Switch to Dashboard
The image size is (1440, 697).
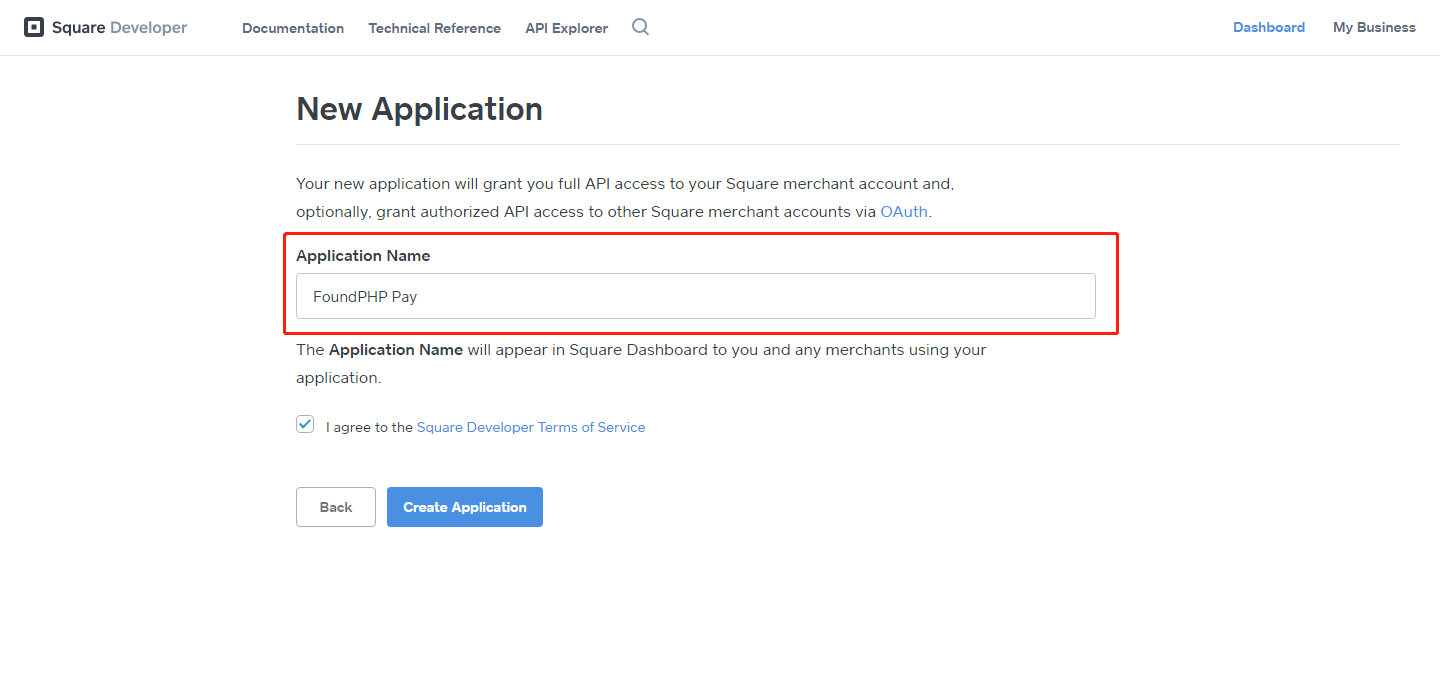(1268, 27)
